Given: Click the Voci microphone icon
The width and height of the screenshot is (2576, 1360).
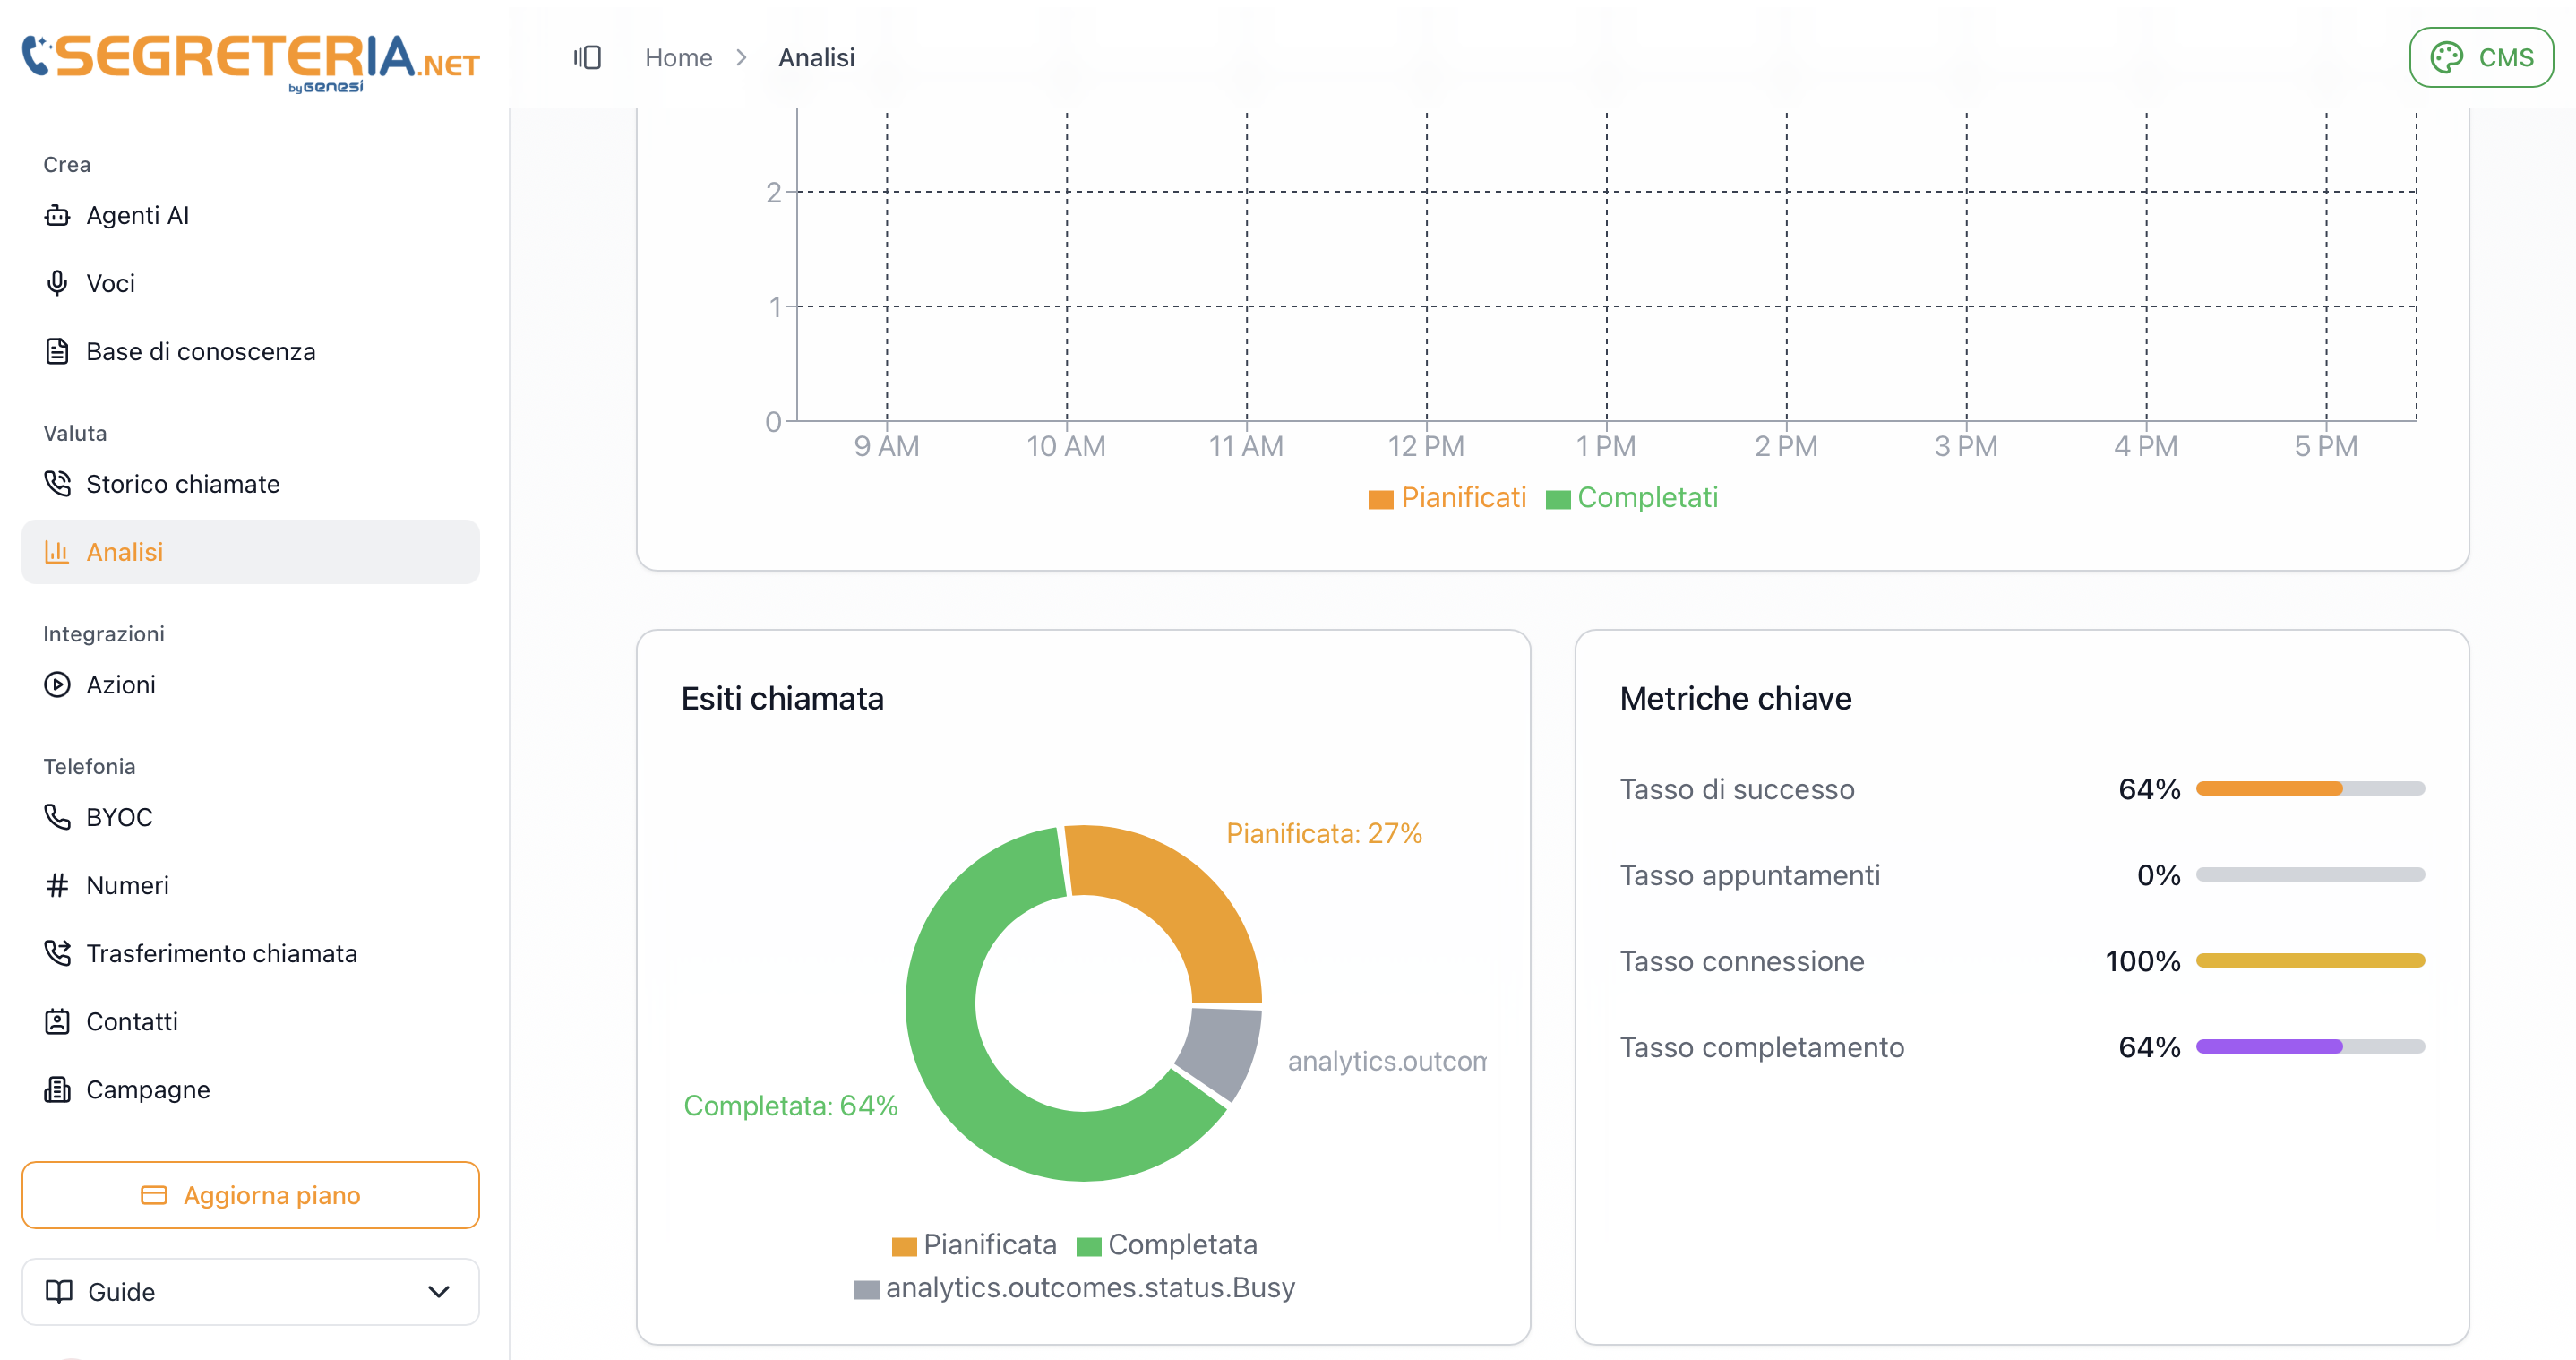Looking at the screenshot, I should [57, 283].
